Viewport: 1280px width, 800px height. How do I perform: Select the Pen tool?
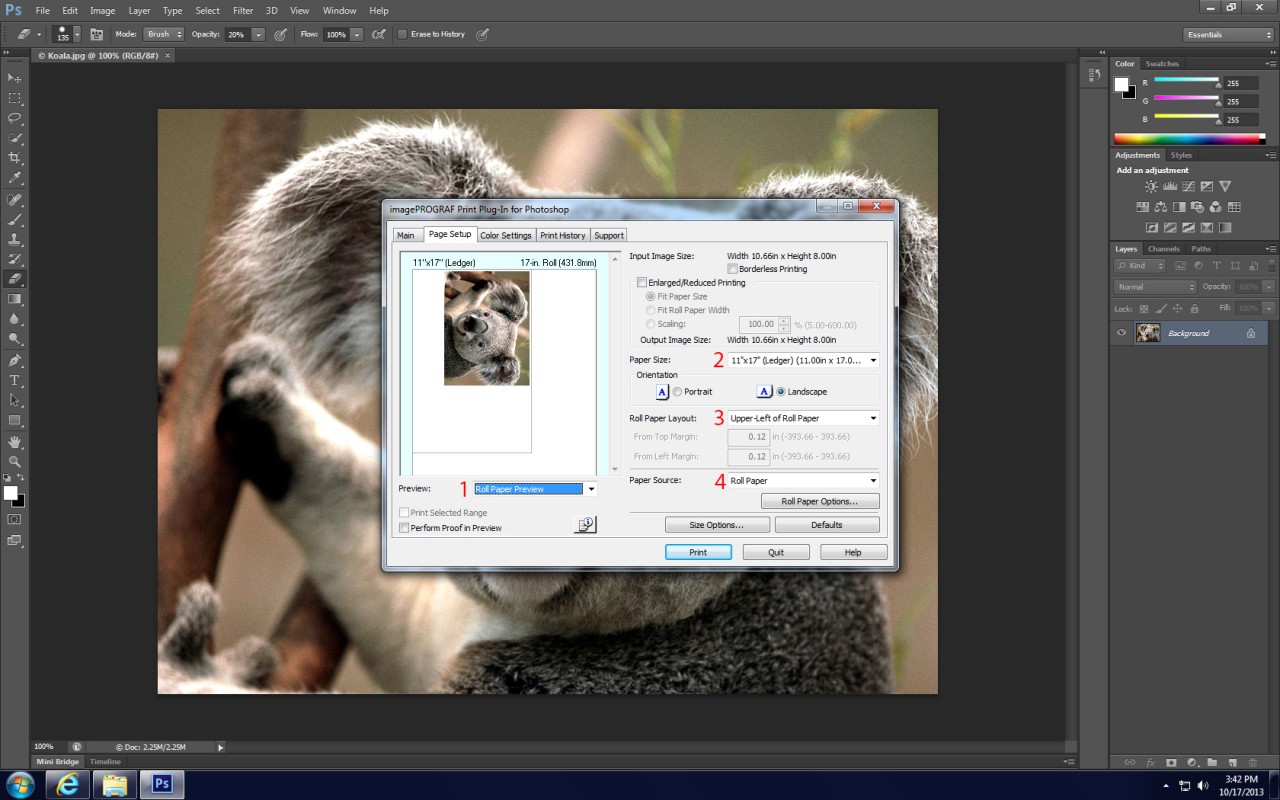coord(15,361)
